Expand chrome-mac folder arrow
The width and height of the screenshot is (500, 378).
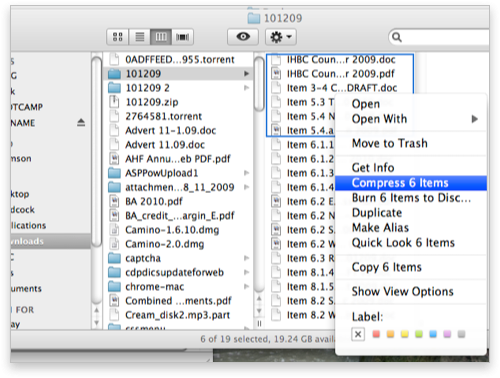[x=246, y=286]
